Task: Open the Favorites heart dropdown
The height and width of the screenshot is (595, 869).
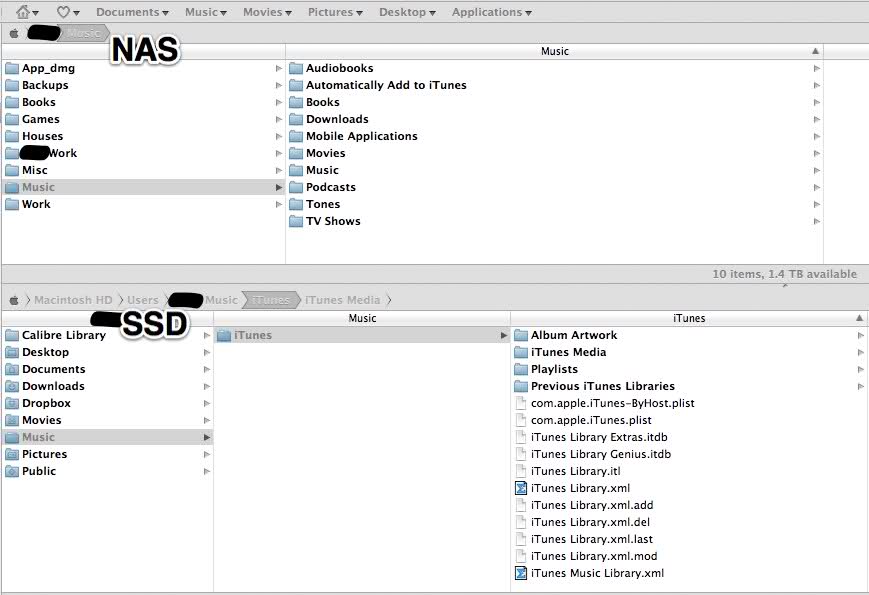Action: [x=68, y=12]
